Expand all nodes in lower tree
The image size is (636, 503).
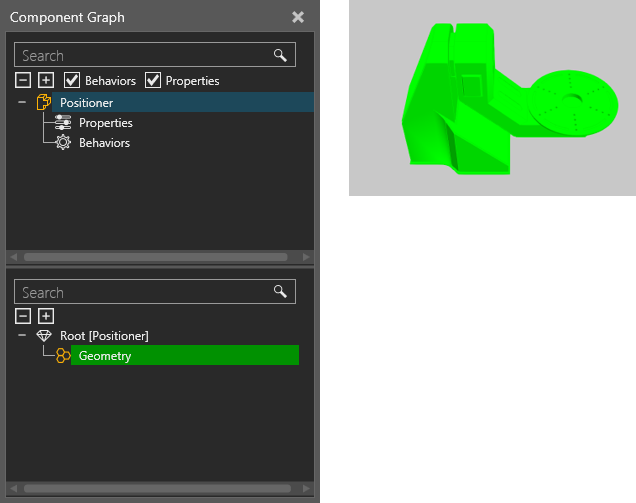point(45,316)
